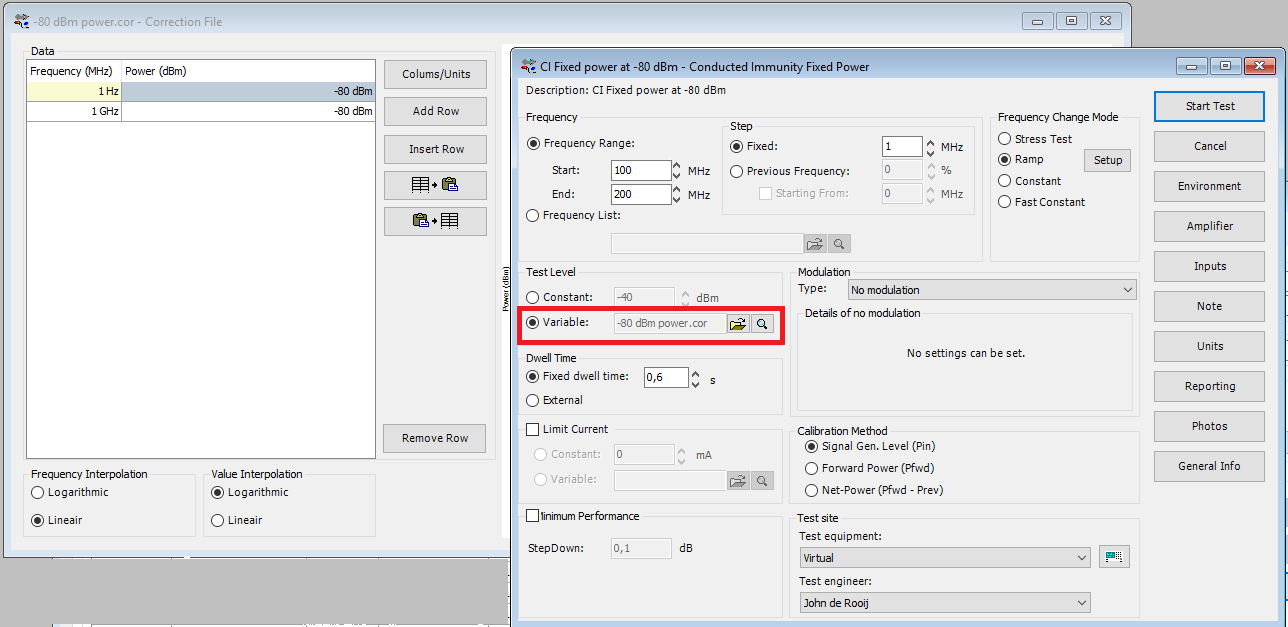Click Colums/Units button in Correction File
Screen dimensions: 1288x627
pyautogui.click(x=435, y=74)
